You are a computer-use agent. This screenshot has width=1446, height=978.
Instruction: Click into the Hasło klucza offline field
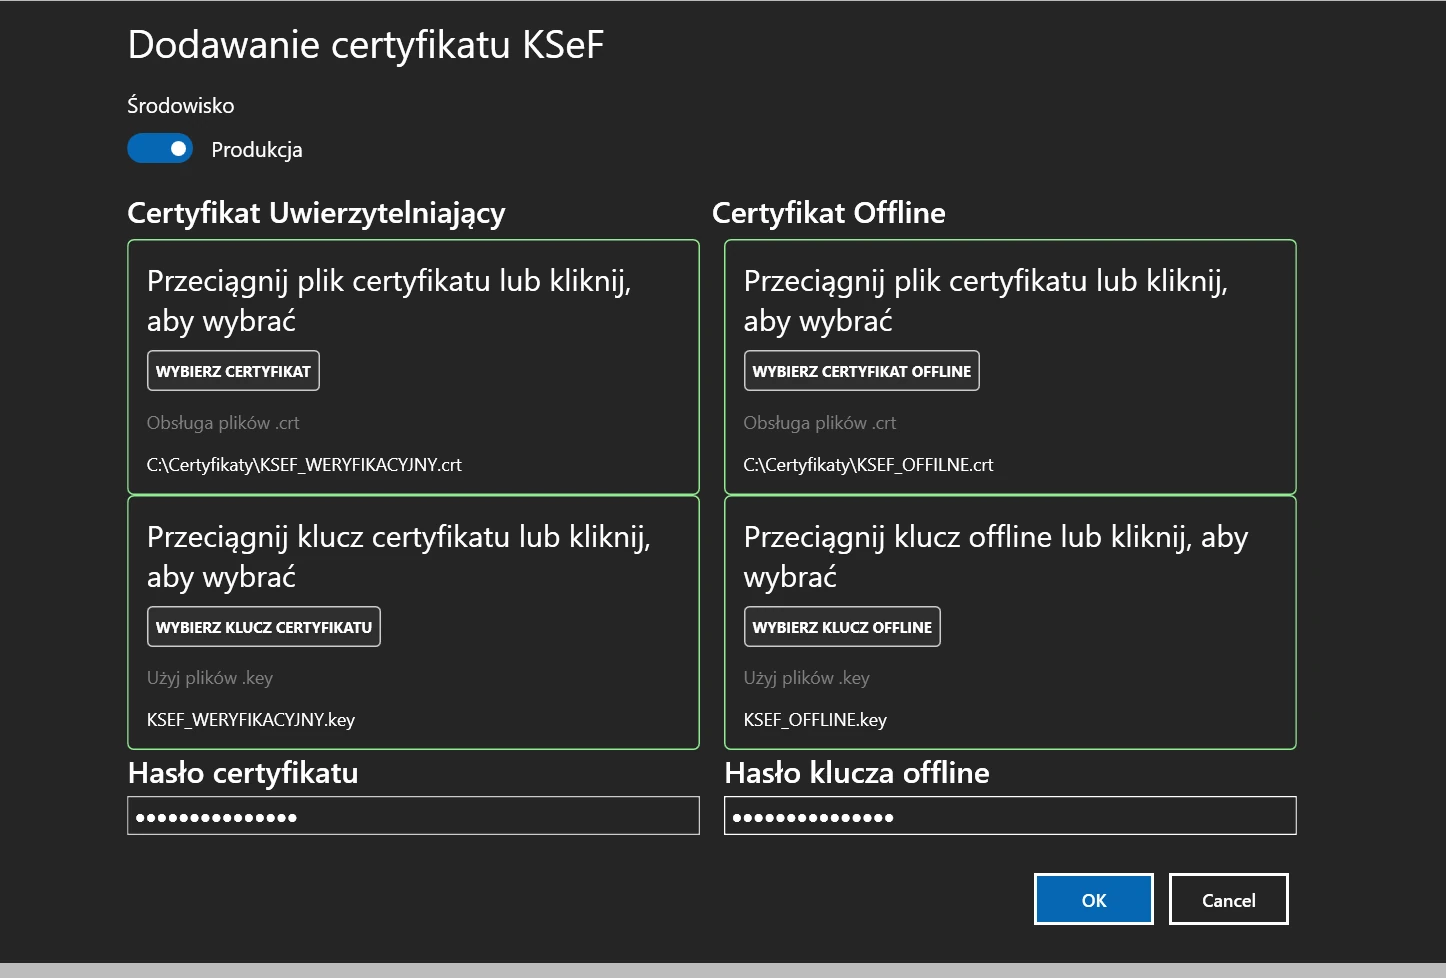1010,816
